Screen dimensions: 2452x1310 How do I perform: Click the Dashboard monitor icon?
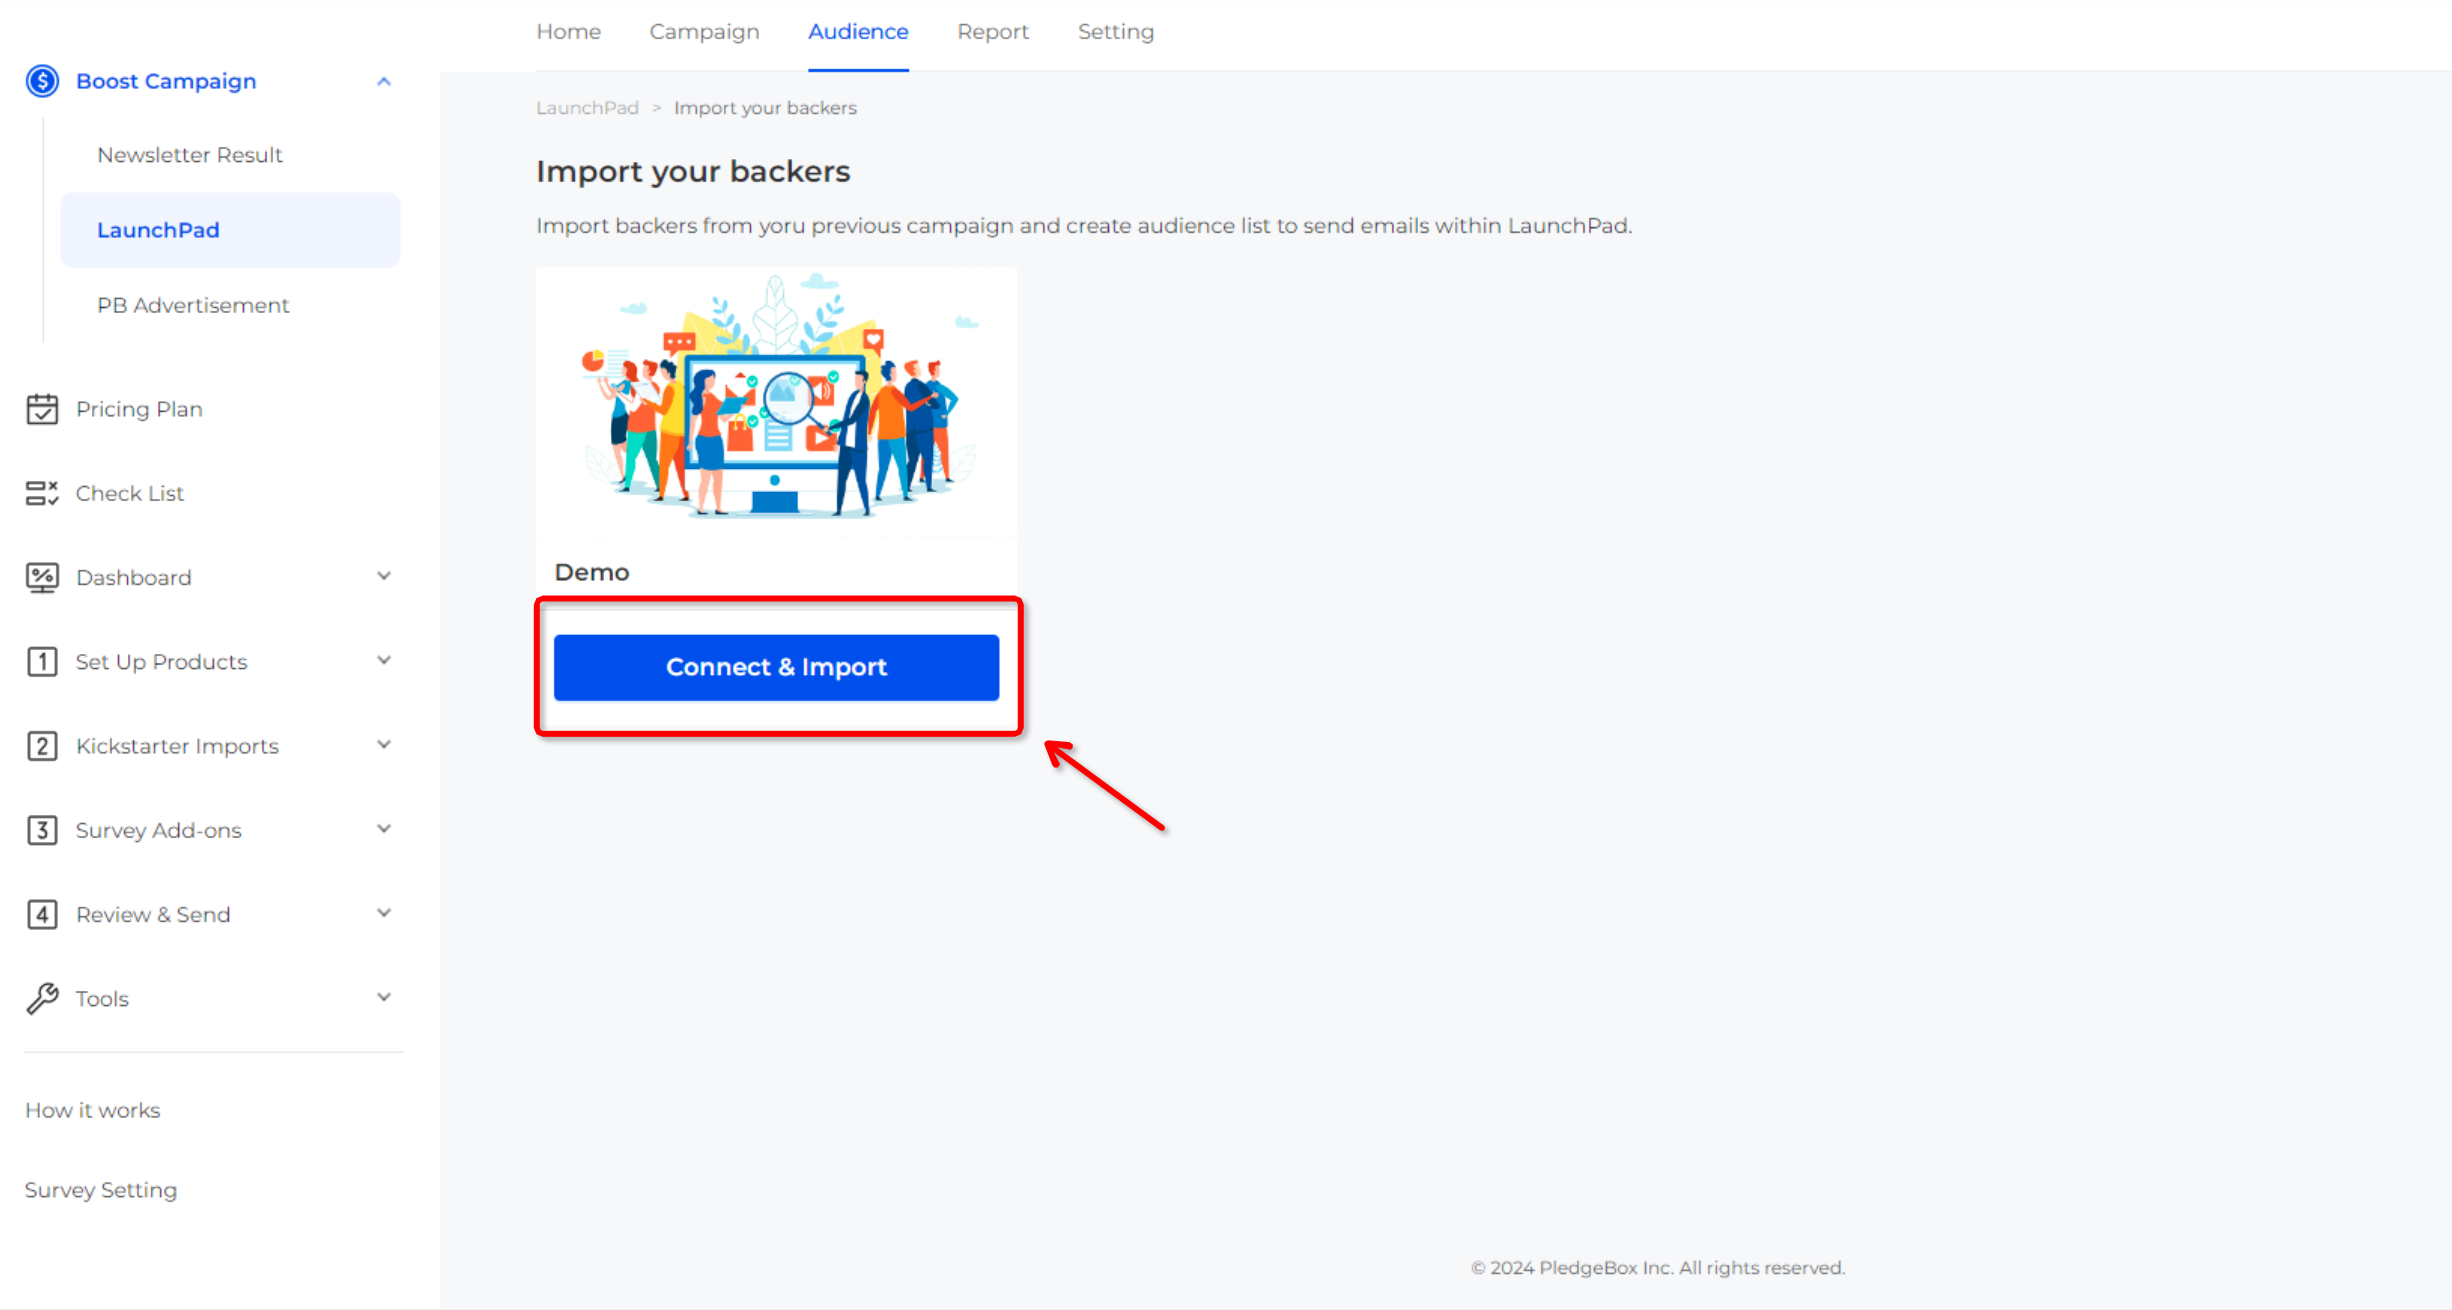[42, 578]
